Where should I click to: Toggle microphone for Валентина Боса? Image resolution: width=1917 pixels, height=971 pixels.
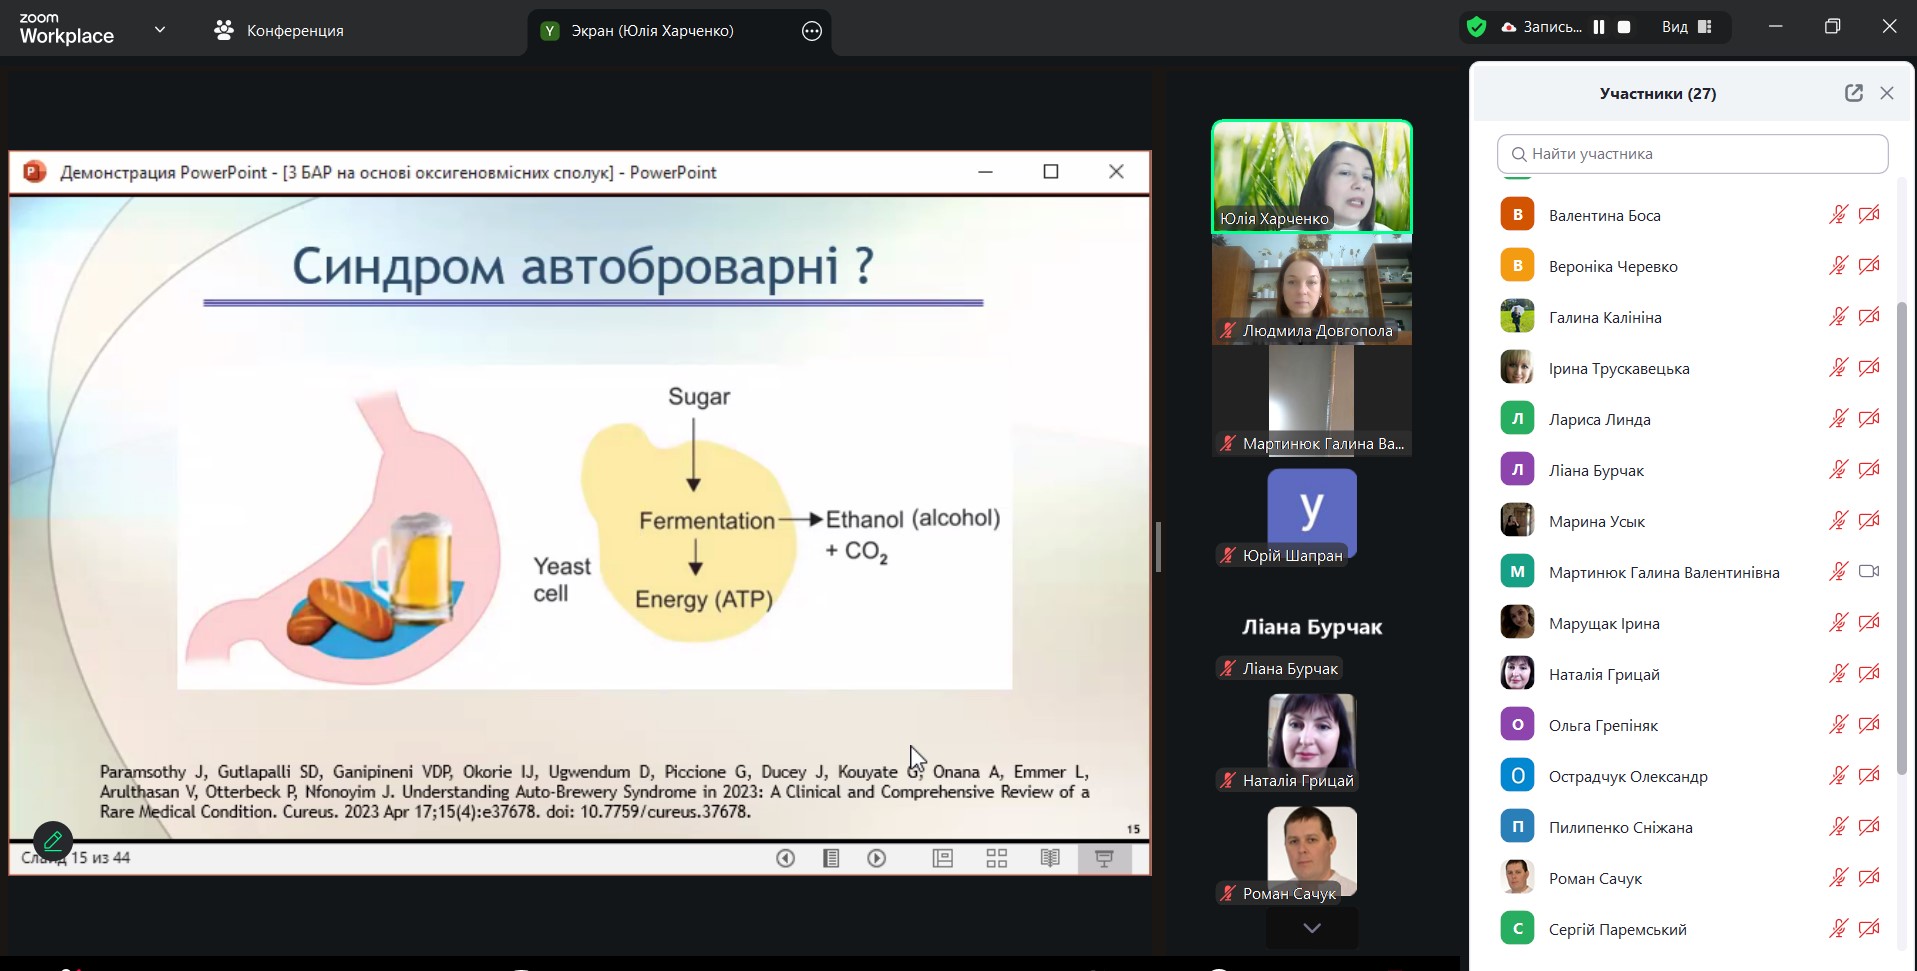pos(1838,215)
